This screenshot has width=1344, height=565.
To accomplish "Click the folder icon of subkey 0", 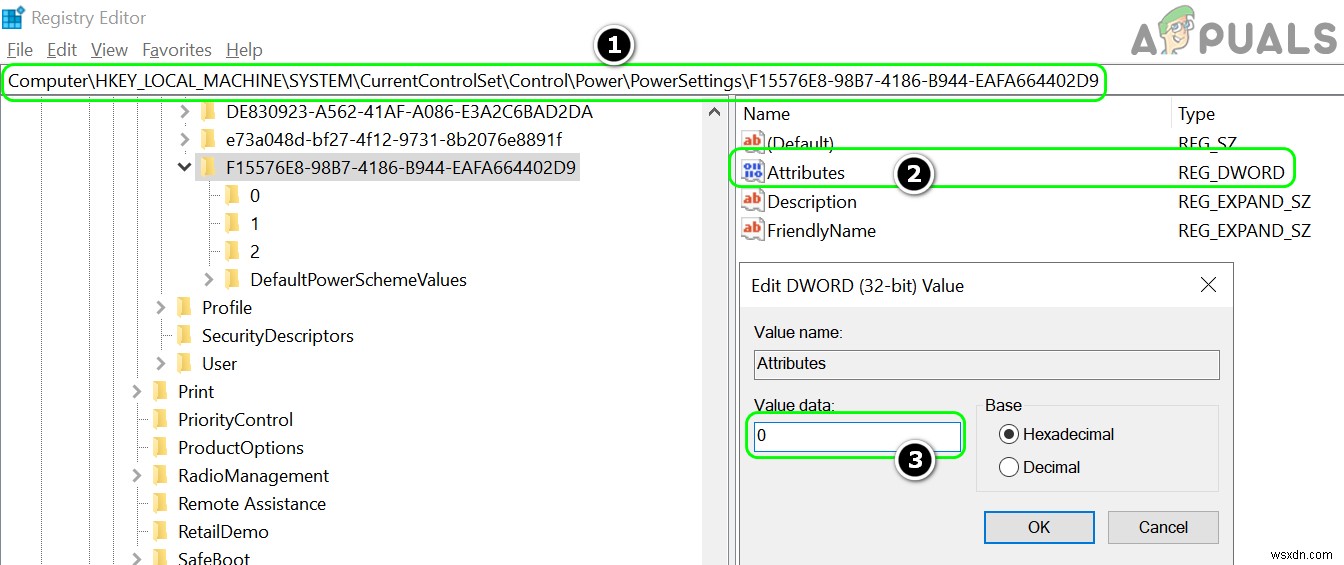I will (232, 195).
